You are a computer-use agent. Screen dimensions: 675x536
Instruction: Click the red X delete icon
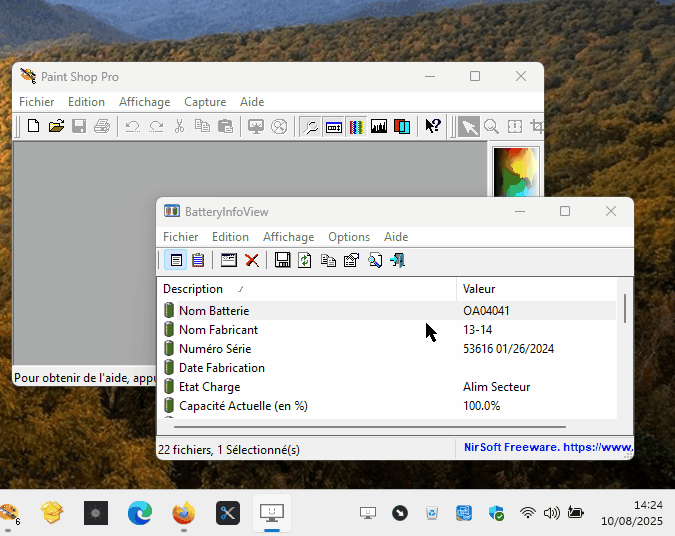(x=252, y=260)
